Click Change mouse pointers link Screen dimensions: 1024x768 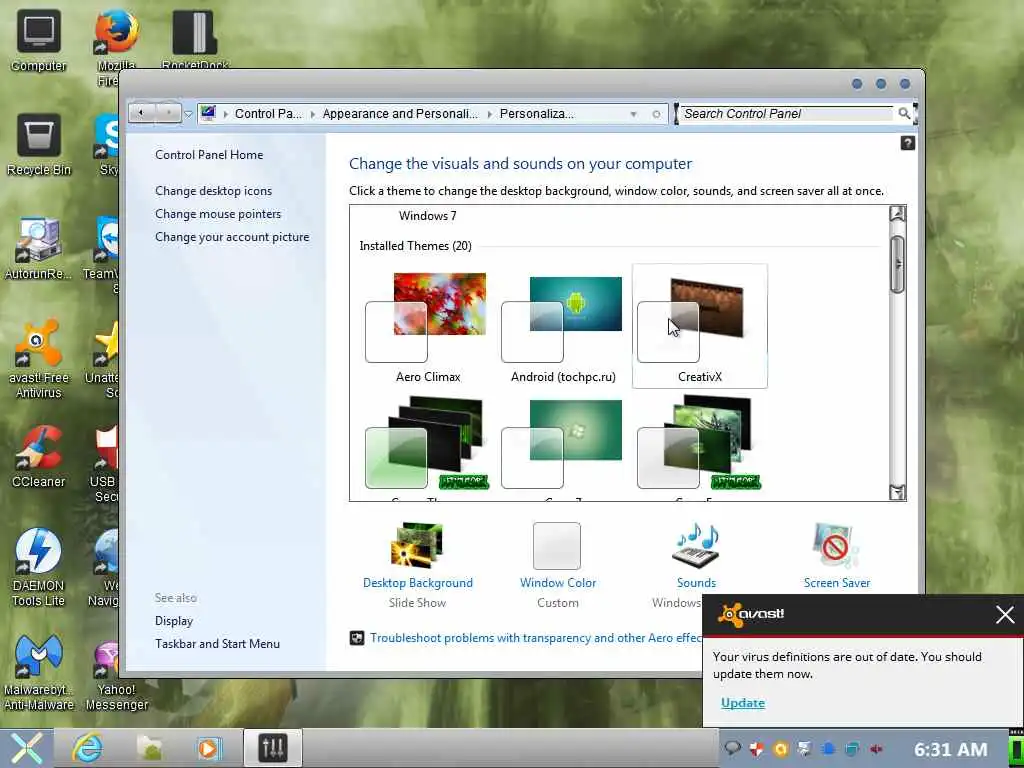(218, 214)
